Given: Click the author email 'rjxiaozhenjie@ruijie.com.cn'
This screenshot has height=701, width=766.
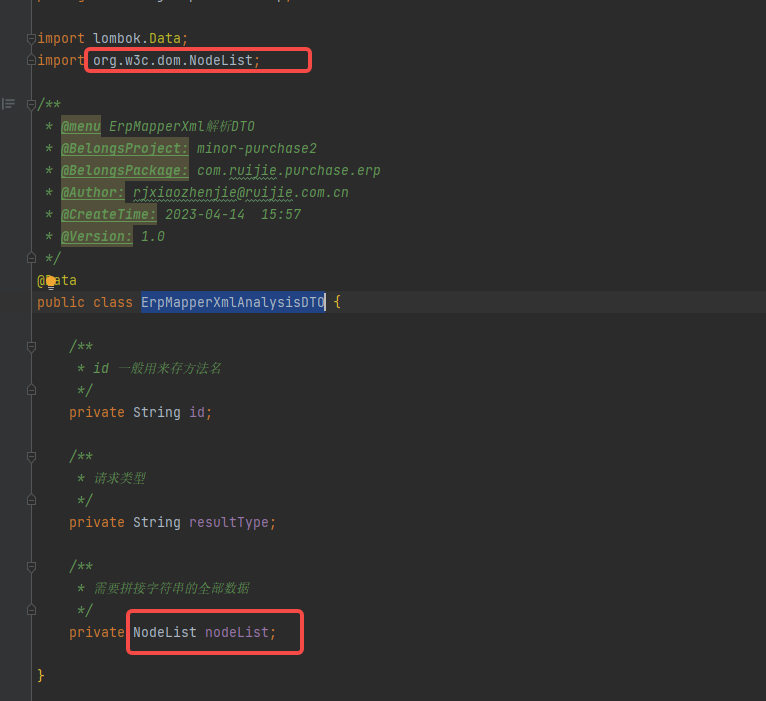Looking at the screenshot, I should (x=241, y=192).
